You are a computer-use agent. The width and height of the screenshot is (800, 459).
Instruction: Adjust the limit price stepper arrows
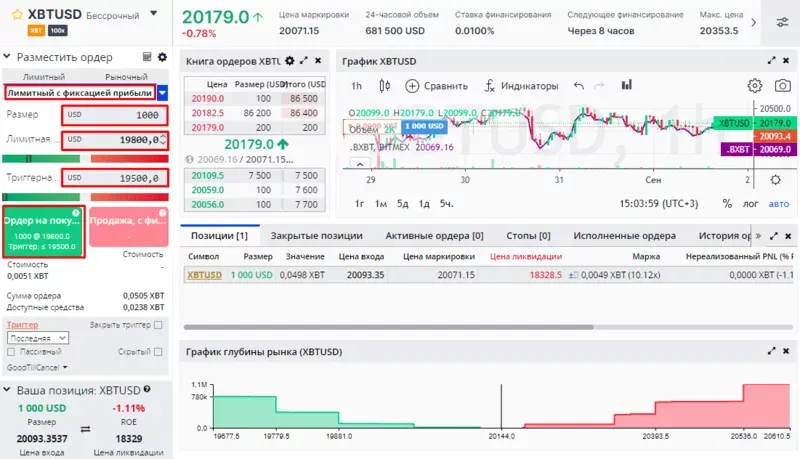pyautogui.click(x=163, y=140)
